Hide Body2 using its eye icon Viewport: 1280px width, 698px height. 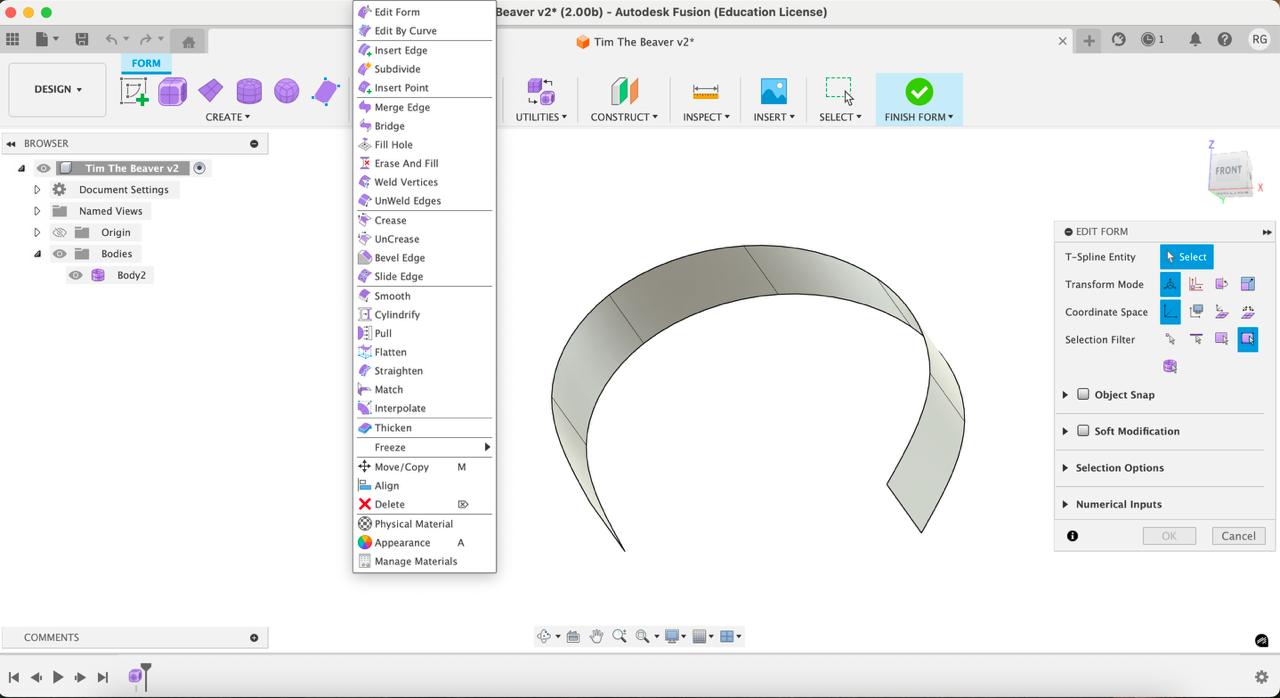76,275
